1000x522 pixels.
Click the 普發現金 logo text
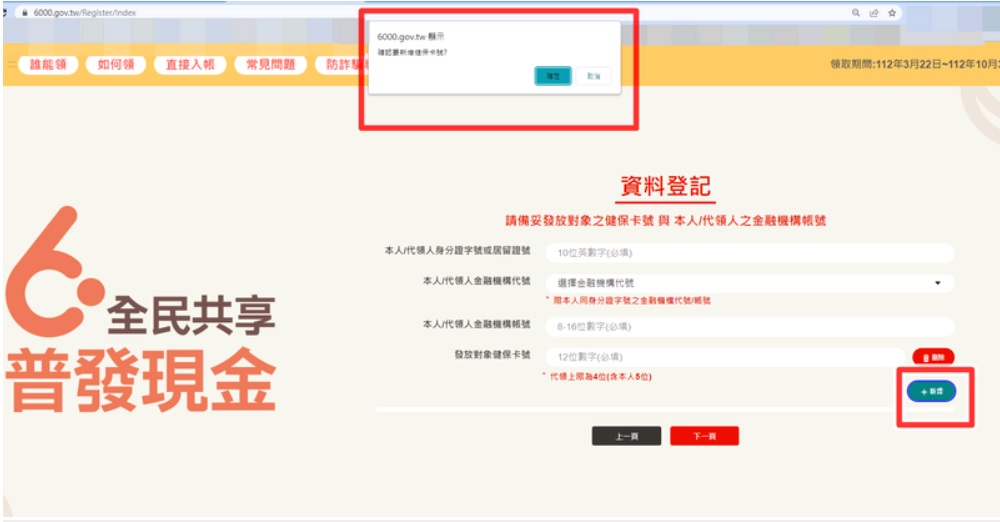[x=141, y=380]
